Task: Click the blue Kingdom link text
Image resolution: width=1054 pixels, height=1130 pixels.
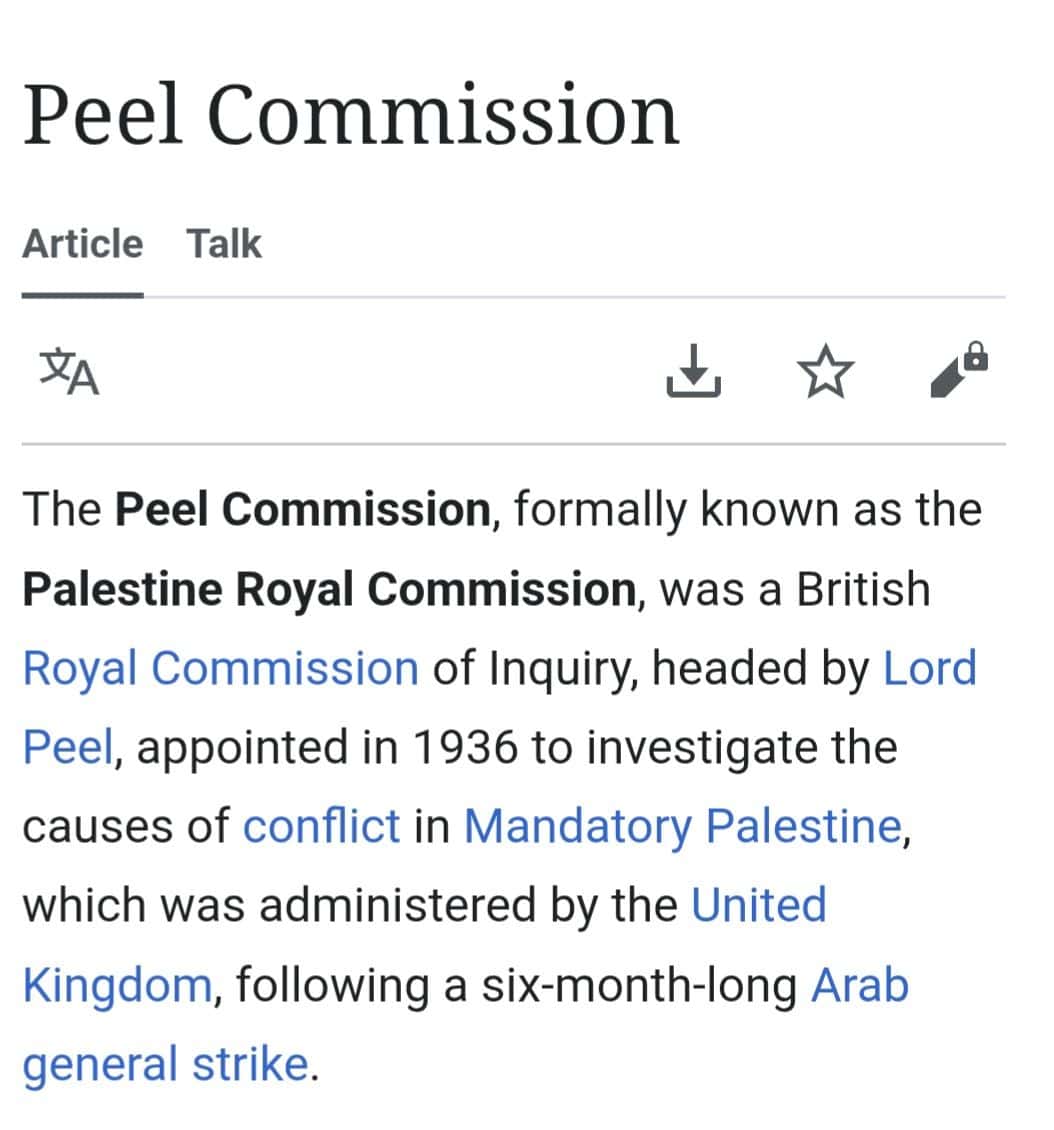Action: tap(117, 985)
